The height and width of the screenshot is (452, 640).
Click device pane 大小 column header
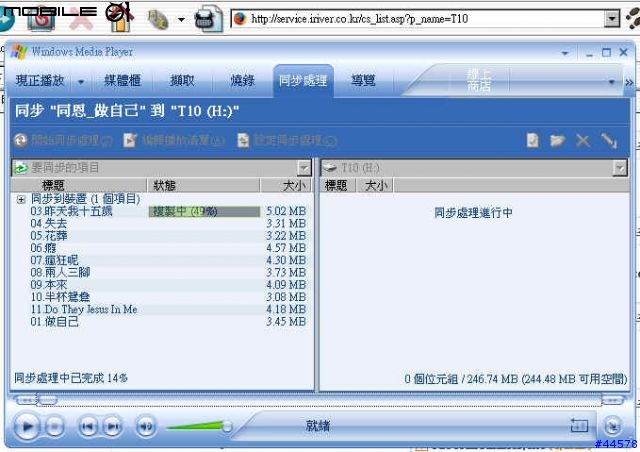click(376, 185)
